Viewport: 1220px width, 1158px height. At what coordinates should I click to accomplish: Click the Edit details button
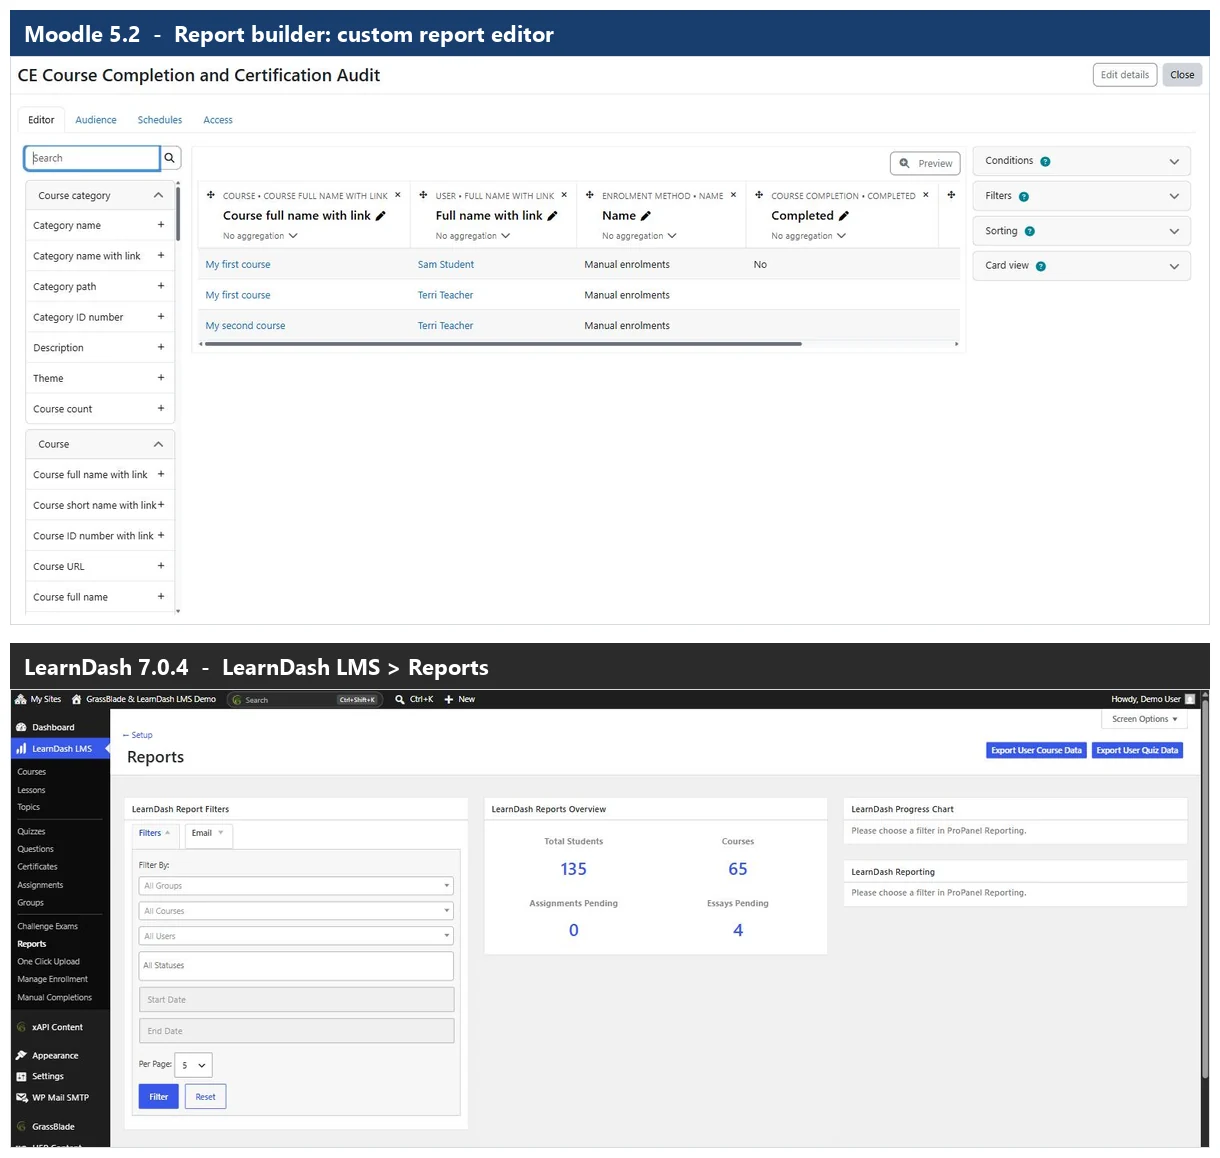pos(1125,75)
